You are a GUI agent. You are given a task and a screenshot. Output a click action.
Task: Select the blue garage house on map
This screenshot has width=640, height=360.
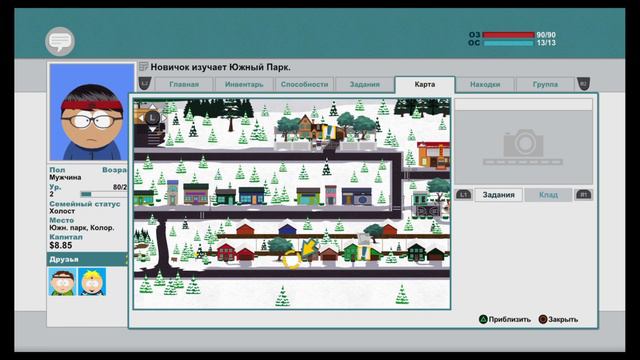(287, 229)
